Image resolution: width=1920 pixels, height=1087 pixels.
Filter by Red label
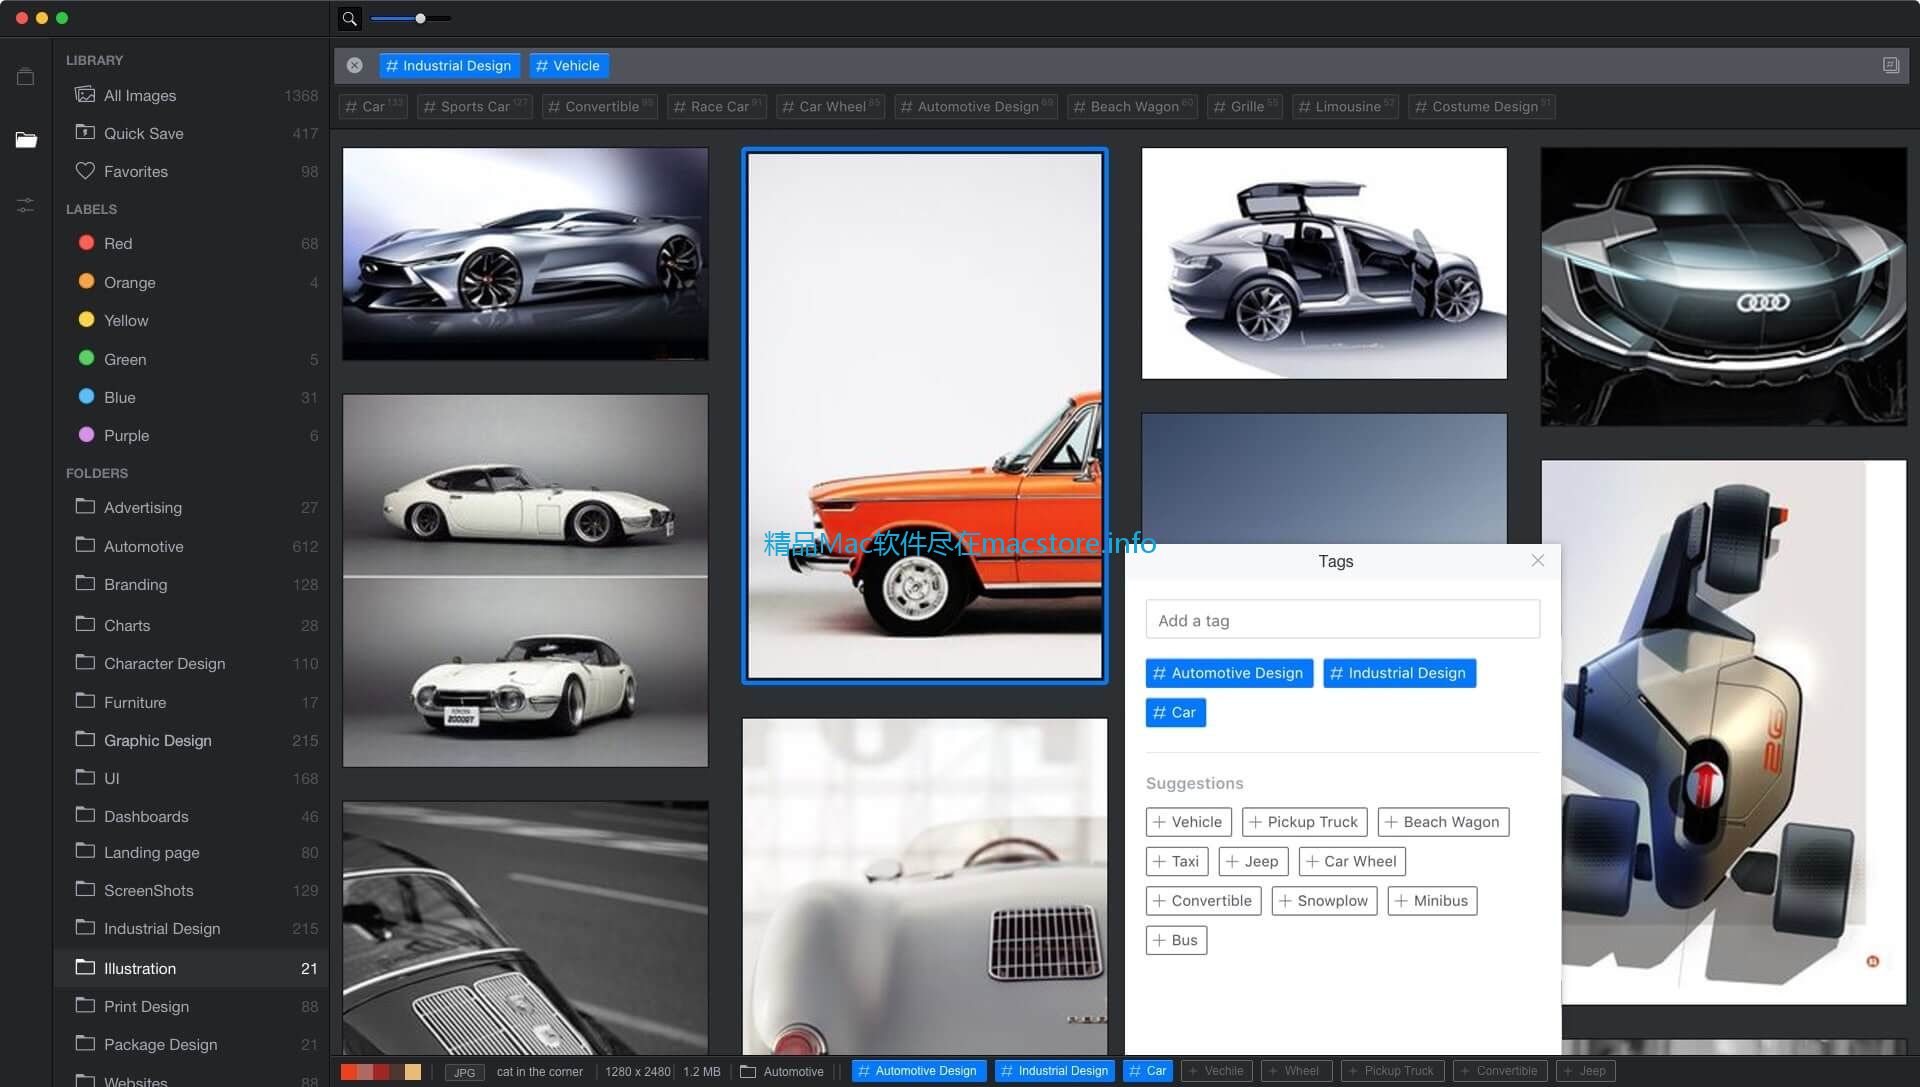point(192,243)
